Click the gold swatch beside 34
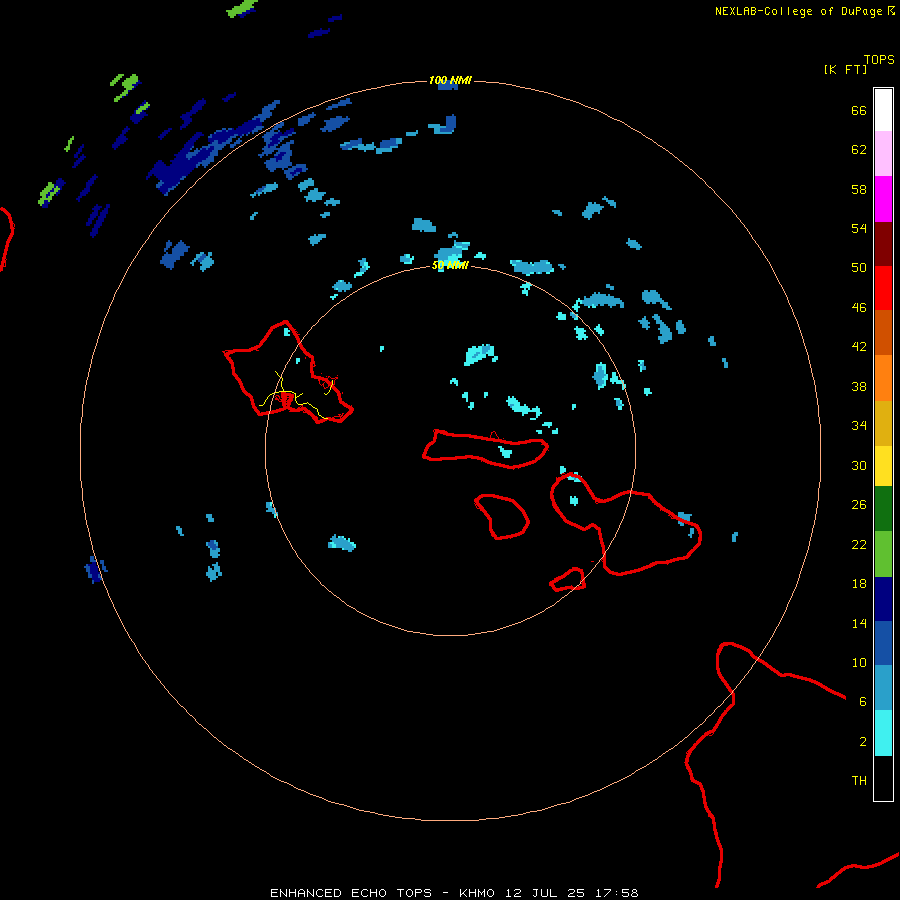 click(883, 423)
